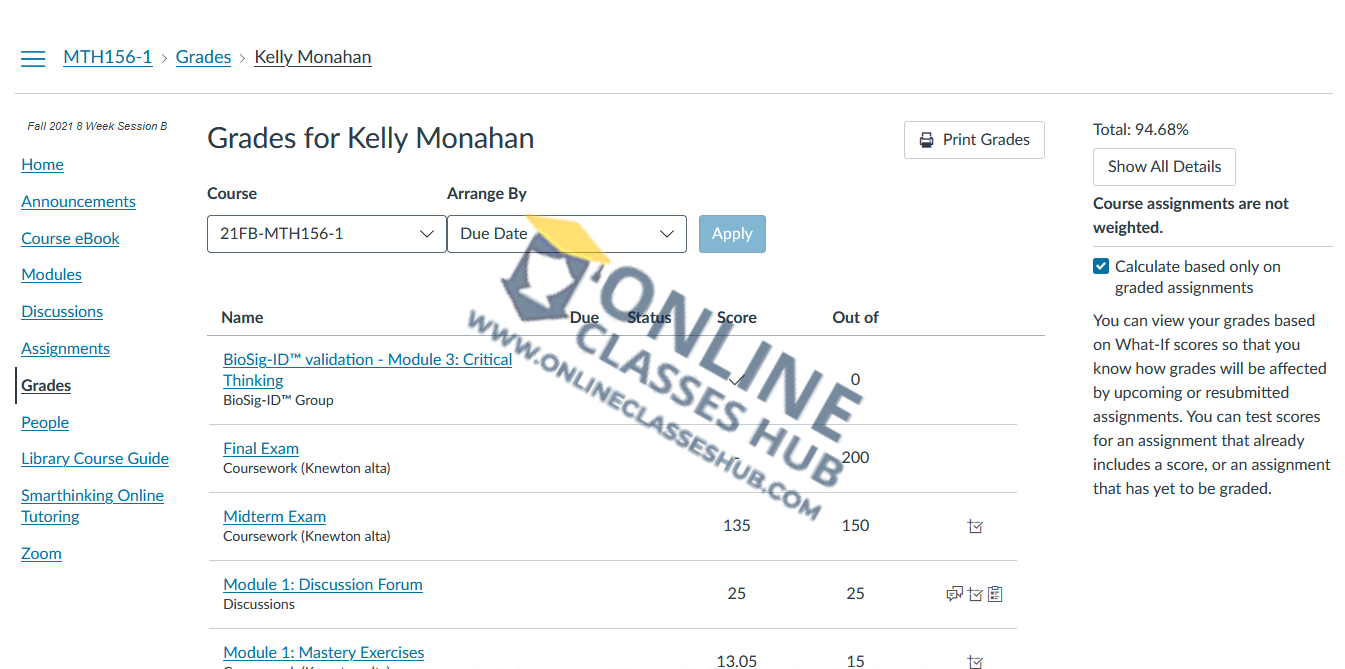This screenshot has width=1345, height=669.
Task: Open the MTH156-1 breadcrumb link
Action: [x=107, y=57]
